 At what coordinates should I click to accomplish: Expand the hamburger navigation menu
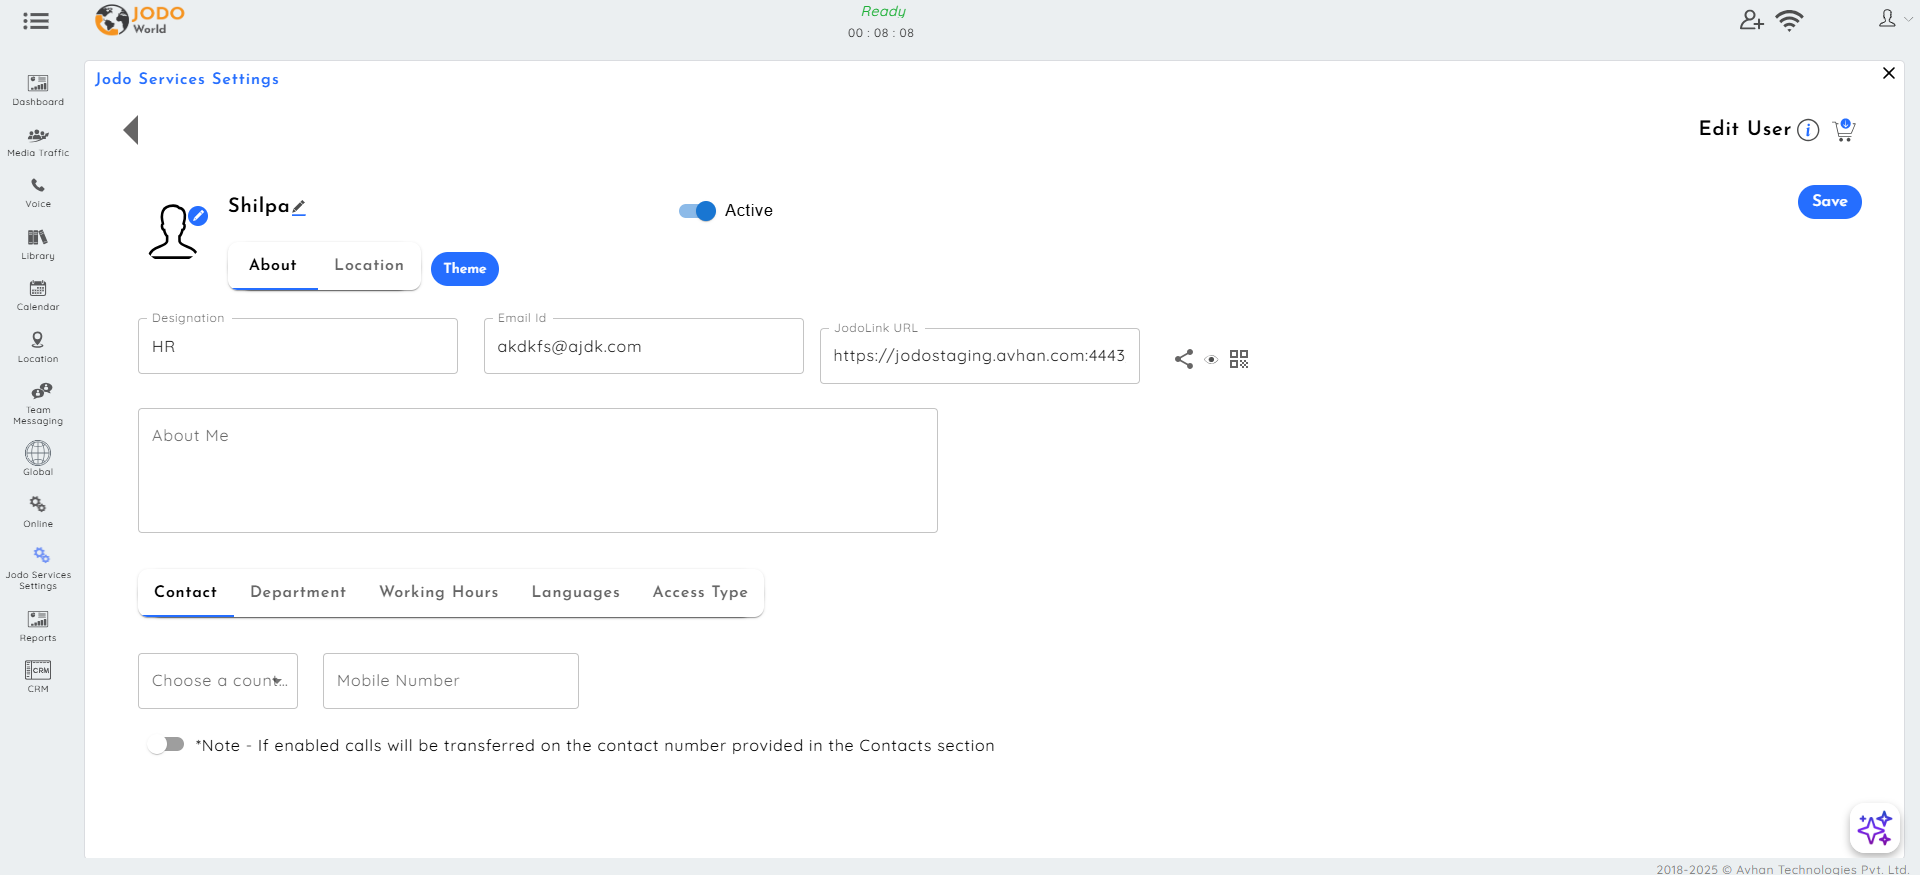click(x=36, y=21)
